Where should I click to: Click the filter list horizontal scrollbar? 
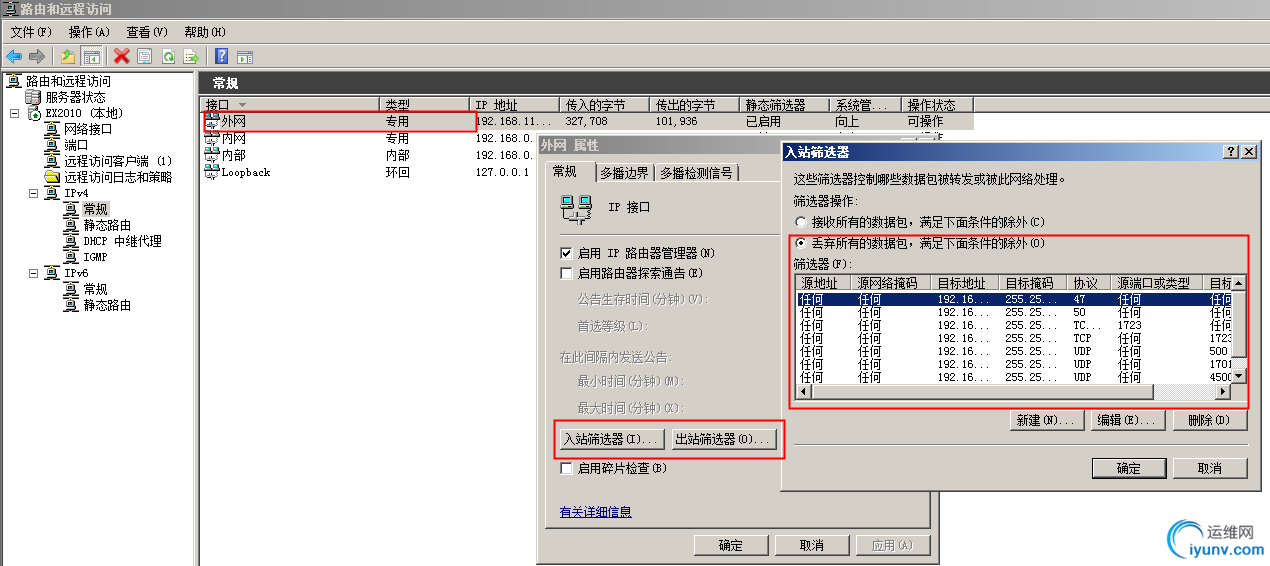(1013, 392)
